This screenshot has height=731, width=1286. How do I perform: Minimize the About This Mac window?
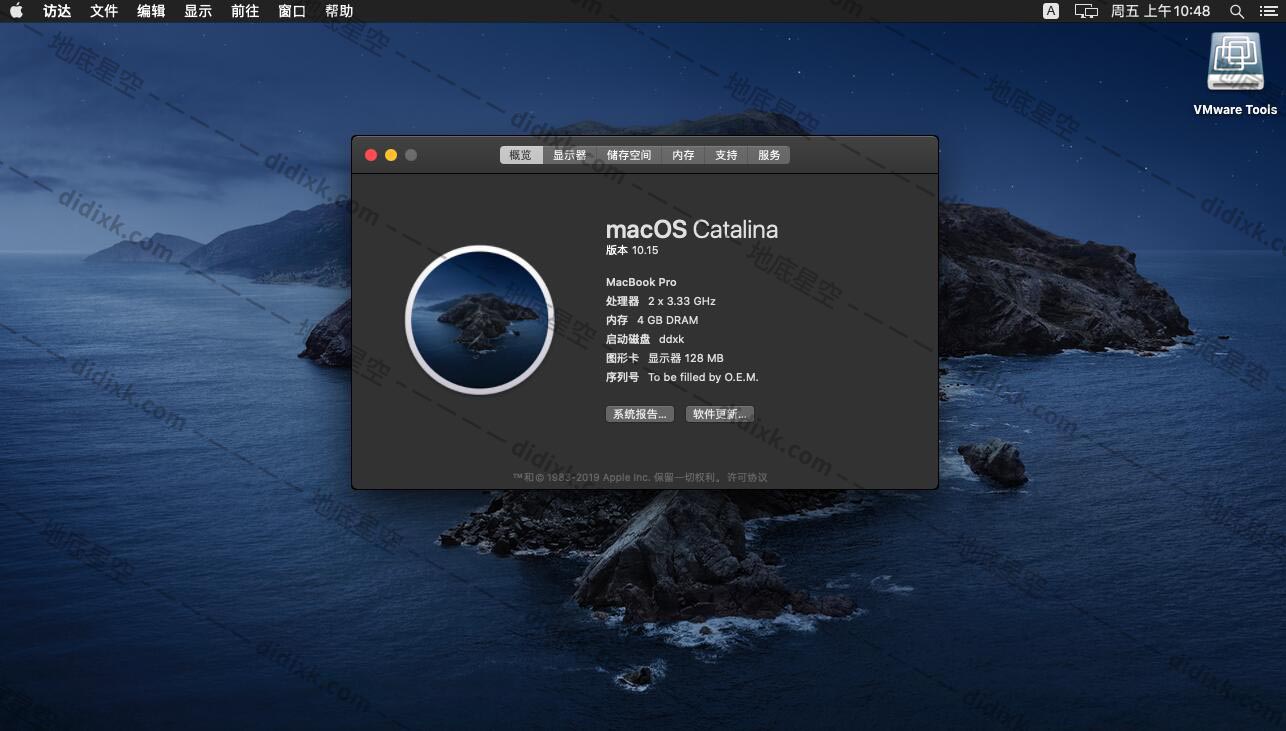(x=391, y=155)
